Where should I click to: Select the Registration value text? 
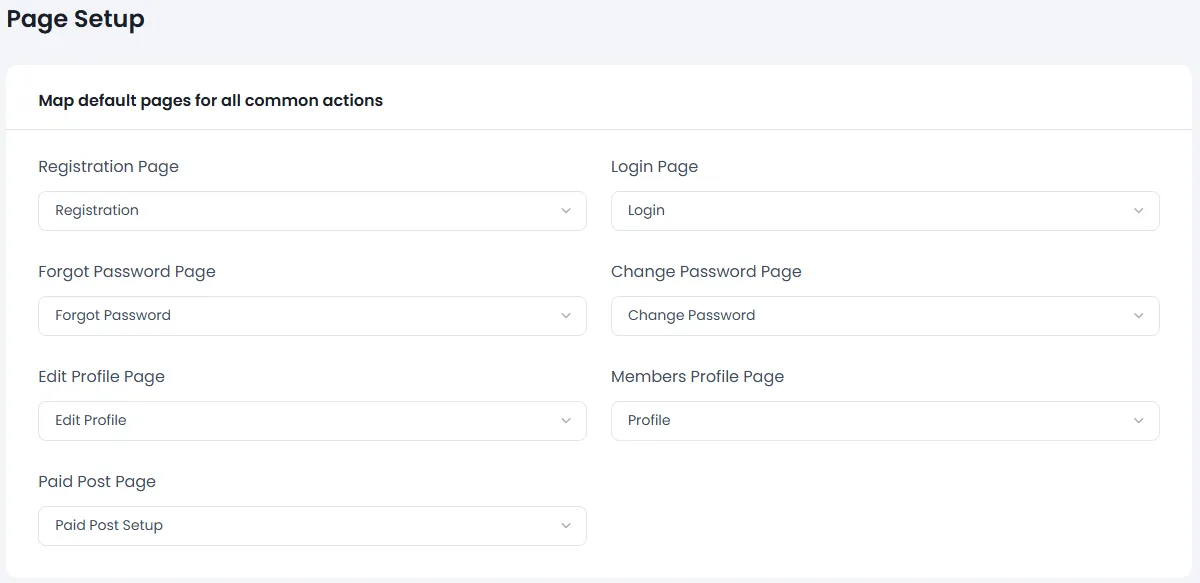click(x=96, y=210)
